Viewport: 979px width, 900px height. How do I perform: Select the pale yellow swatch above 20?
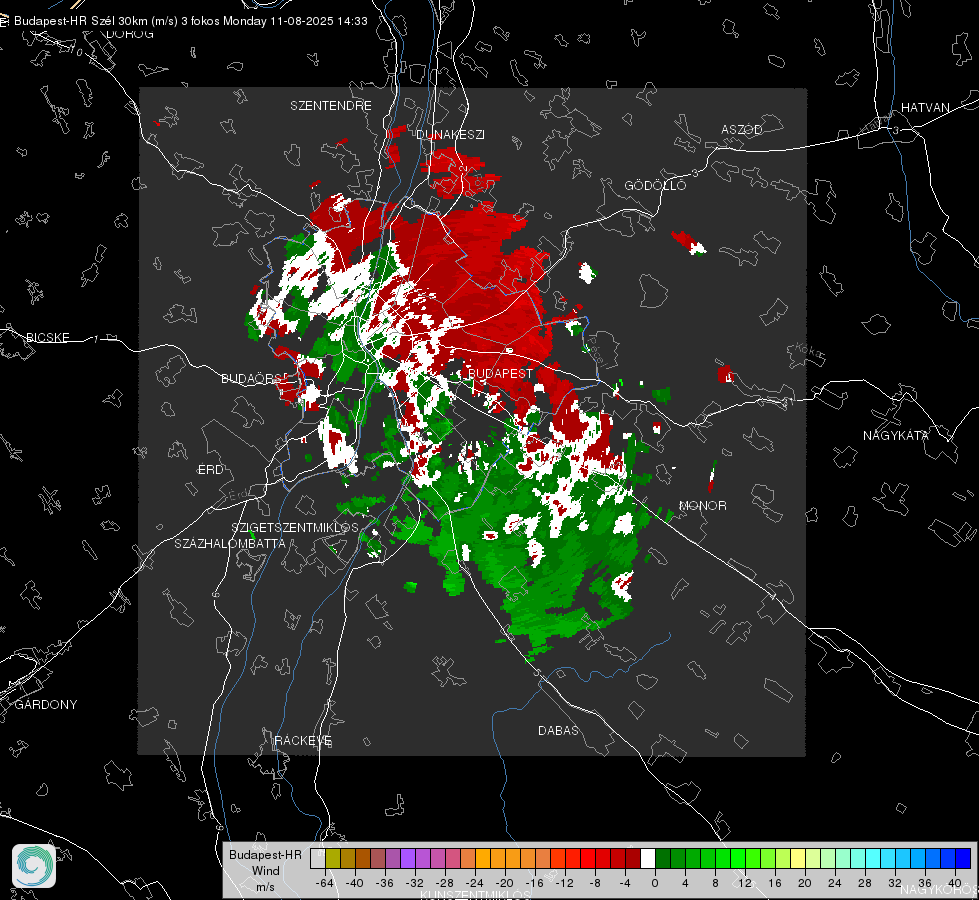pos(798,858)
